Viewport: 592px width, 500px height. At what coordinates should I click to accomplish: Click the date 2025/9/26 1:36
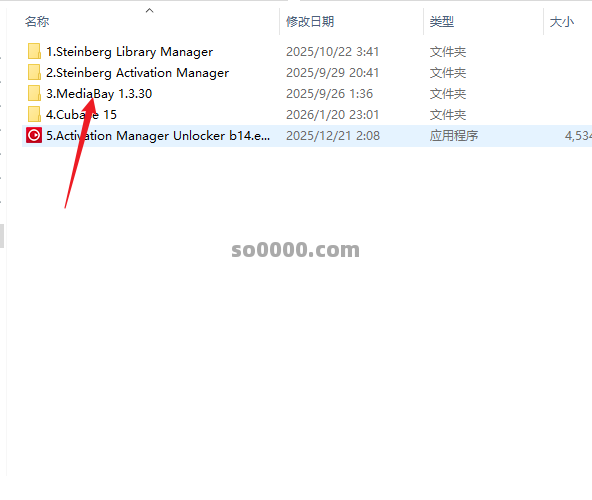pyautogui.click(x=329, y=94)
